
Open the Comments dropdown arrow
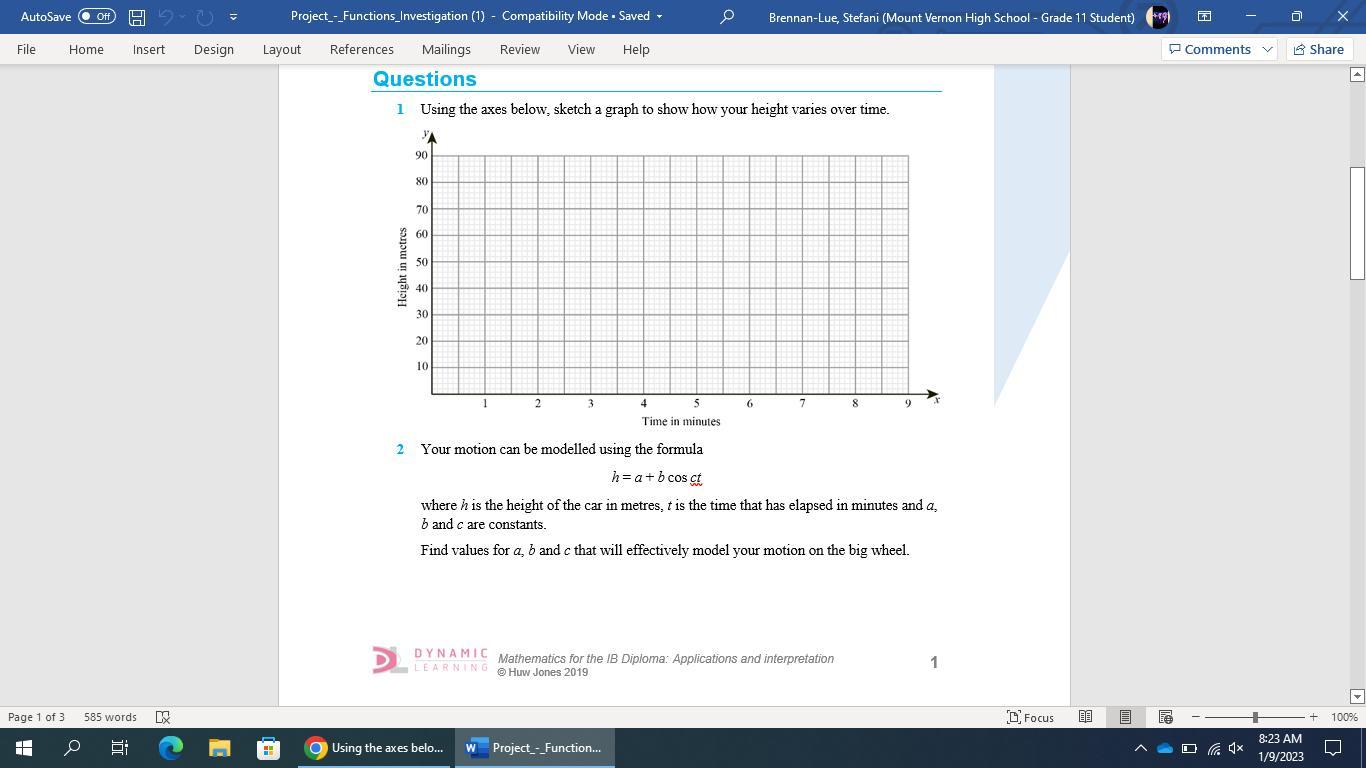(1267, 49)
